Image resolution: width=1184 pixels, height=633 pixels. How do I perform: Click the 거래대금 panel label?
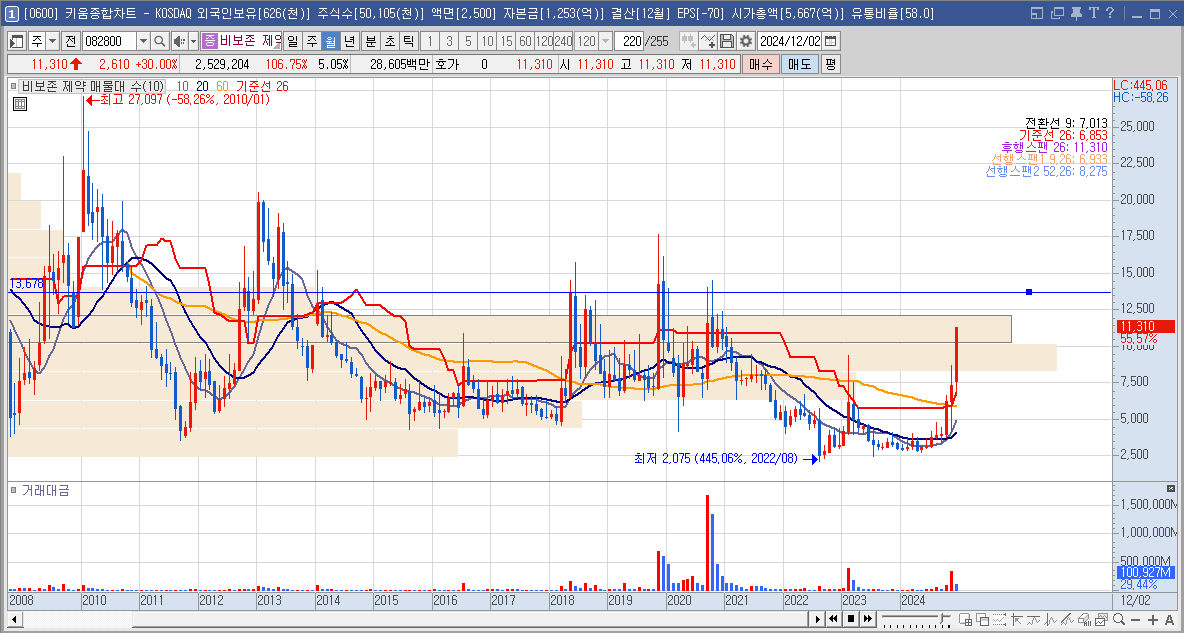pos(45,490)
